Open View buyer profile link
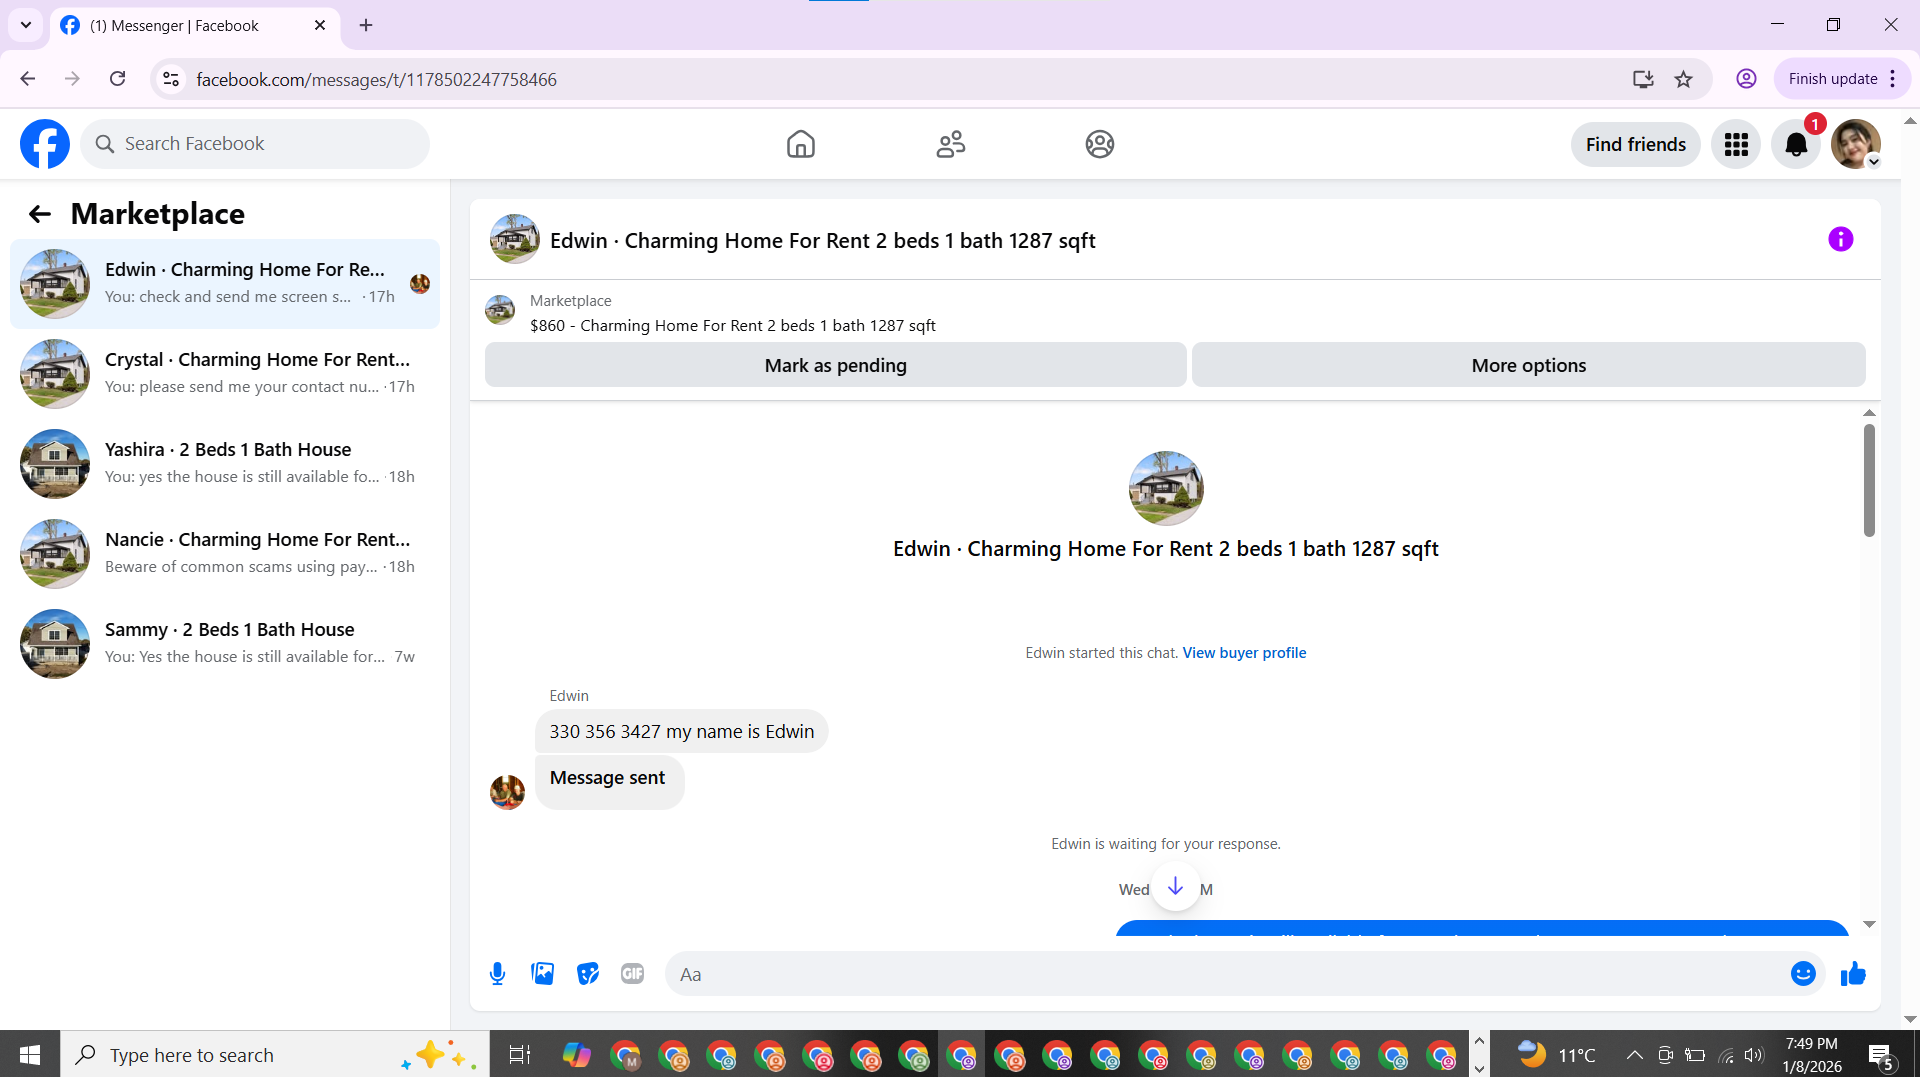1920x1077 pixels. (1244, 653)
